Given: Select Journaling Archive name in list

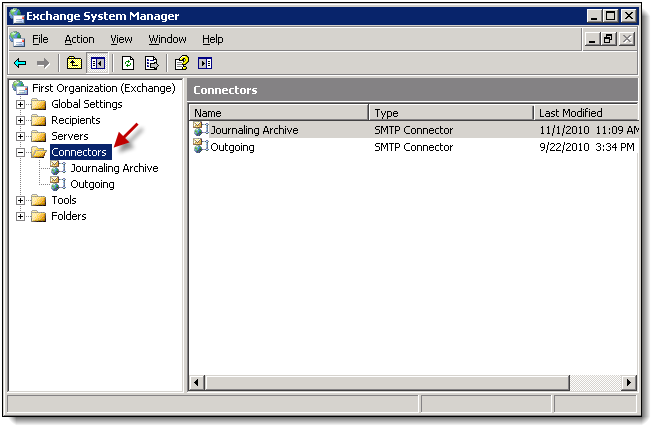Looking at the screenshot, I should pyautogui.click(x=254, y=130).
